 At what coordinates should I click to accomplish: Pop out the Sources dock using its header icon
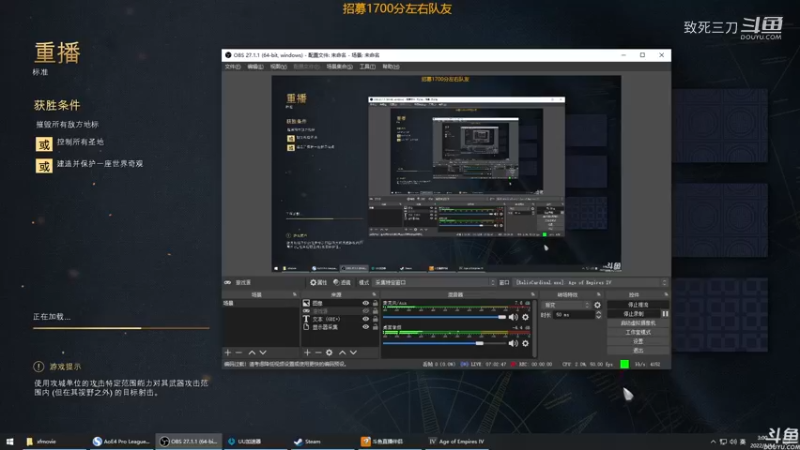374,294
